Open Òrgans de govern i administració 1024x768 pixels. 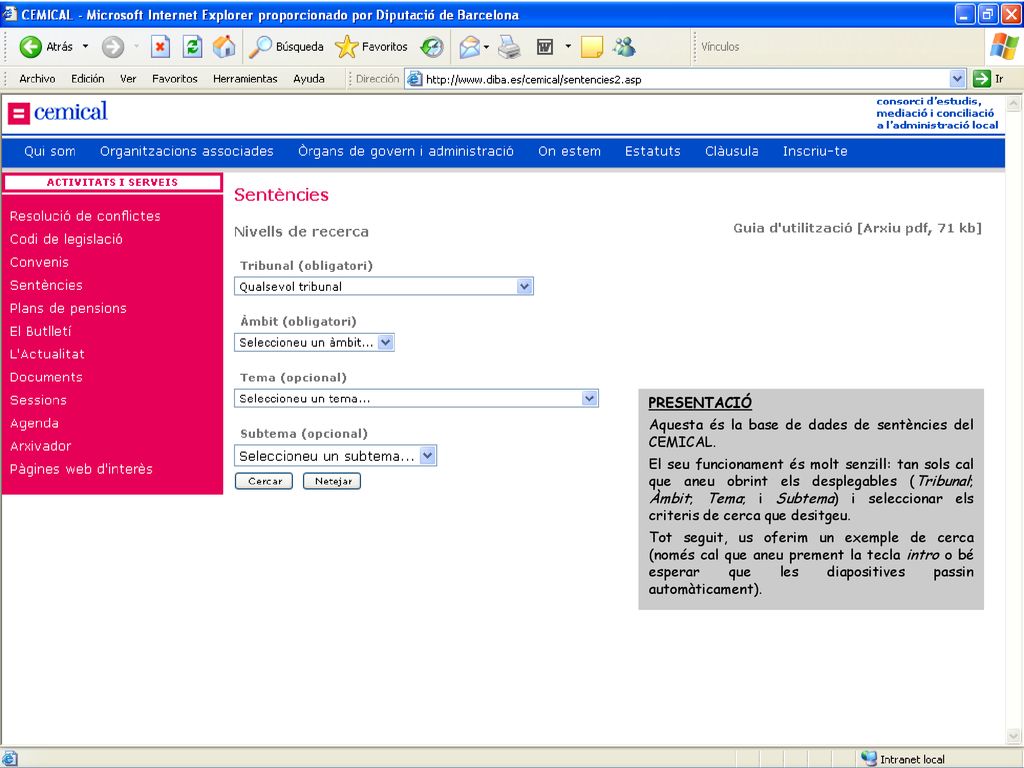click(406, 152)
